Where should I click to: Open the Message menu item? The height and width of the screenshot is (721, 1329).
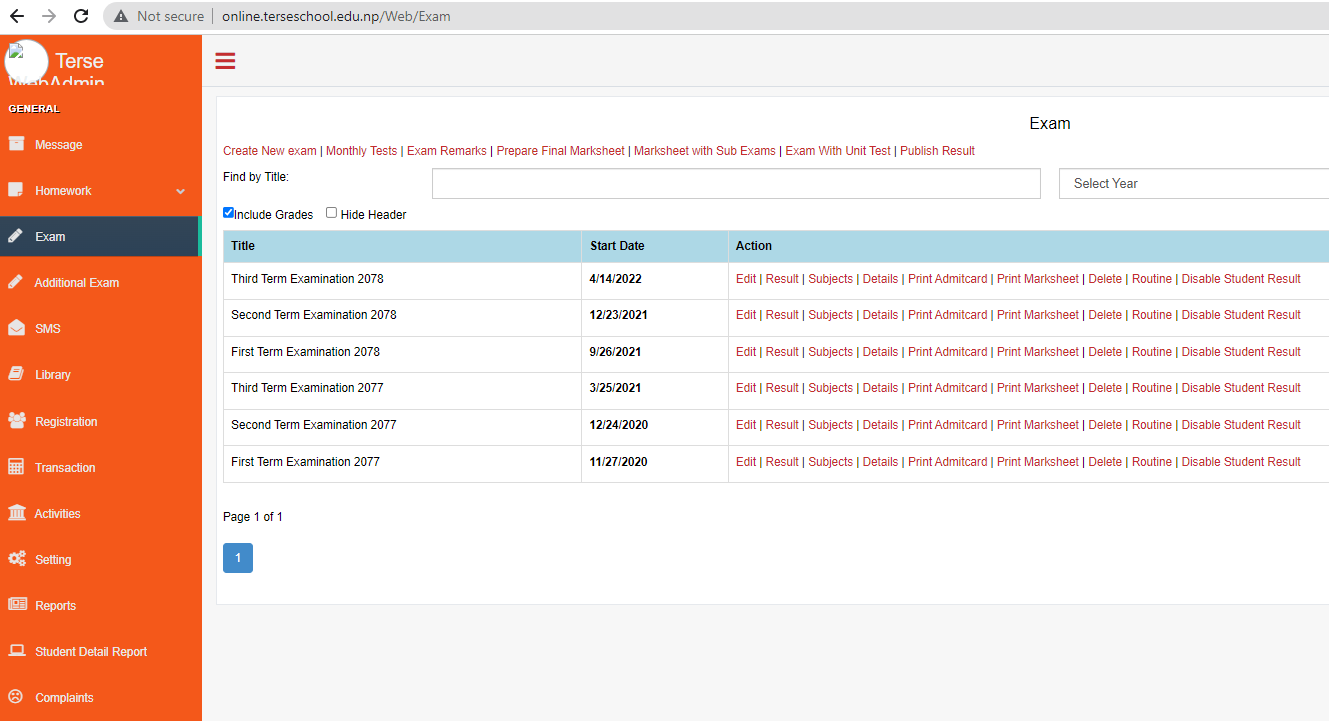59,145
